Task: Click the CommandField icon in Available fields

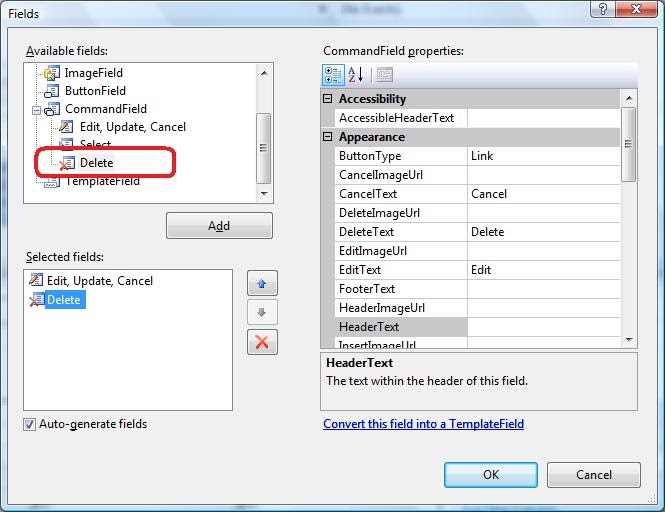Action: point(52,109)
